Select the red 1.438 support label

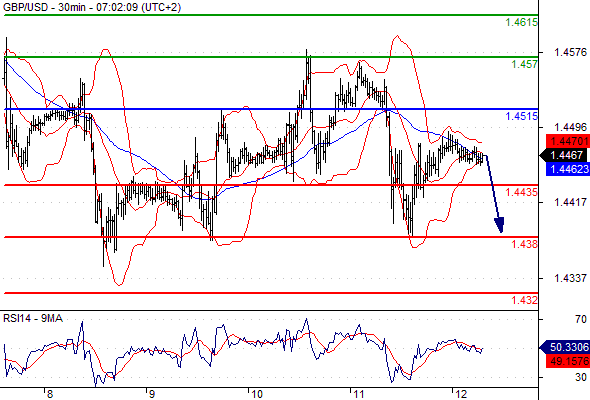pos(525,244)
